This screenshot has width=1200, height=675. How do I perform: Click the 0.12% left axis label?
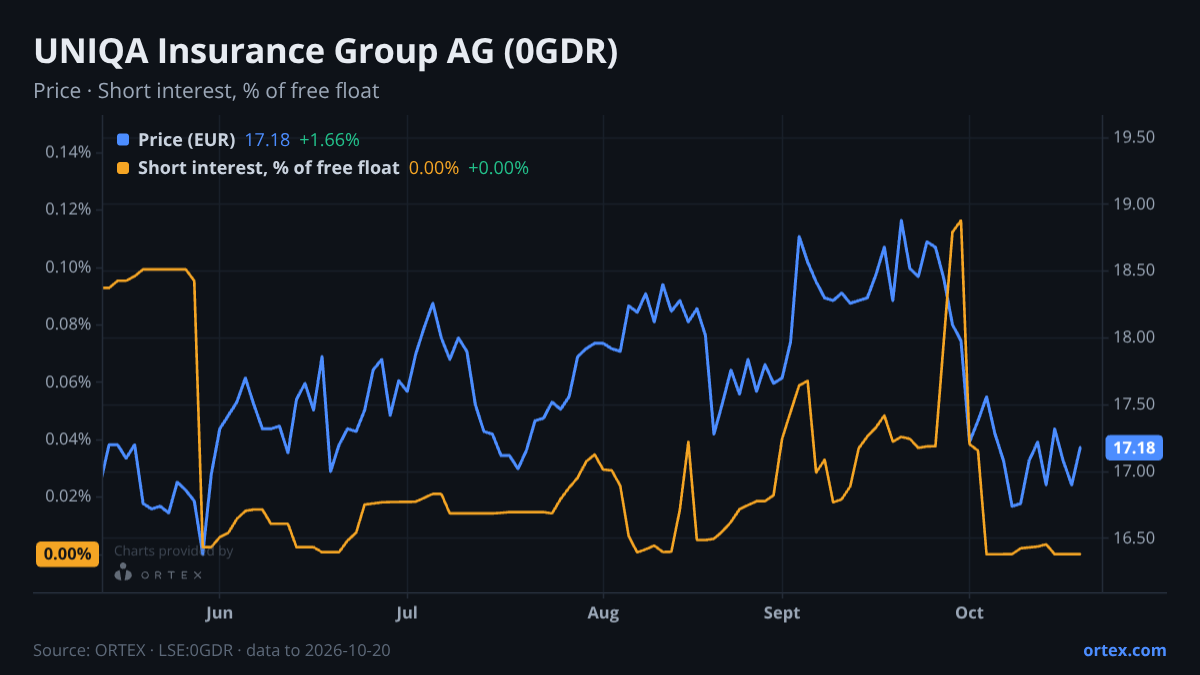[68, 209]
